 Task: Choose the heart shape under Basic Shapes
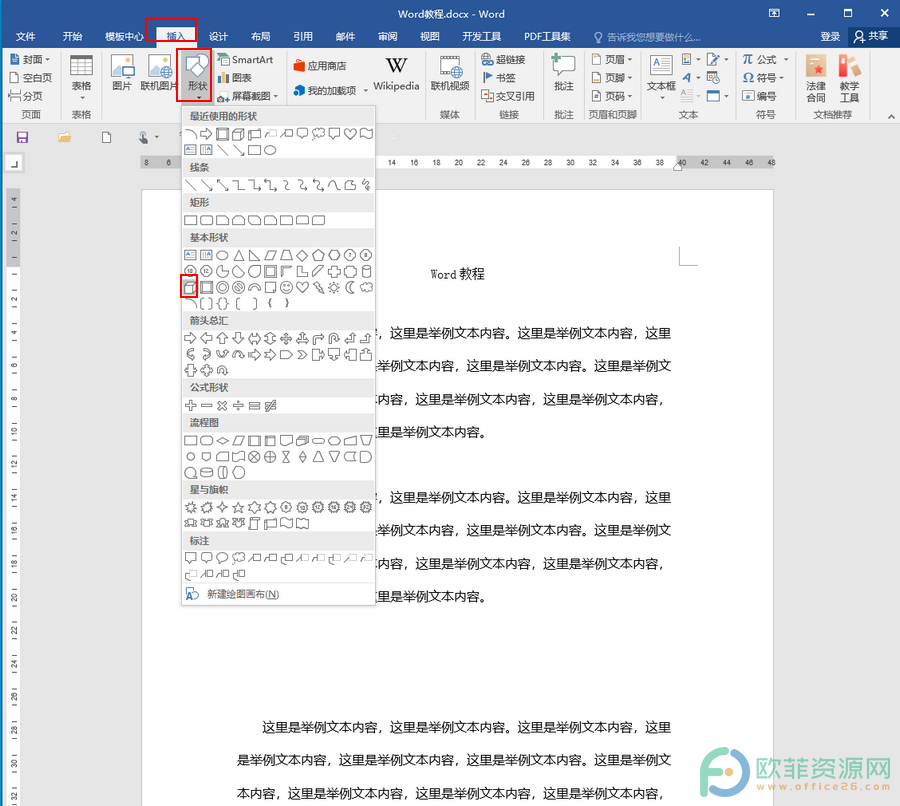[302, 288]
